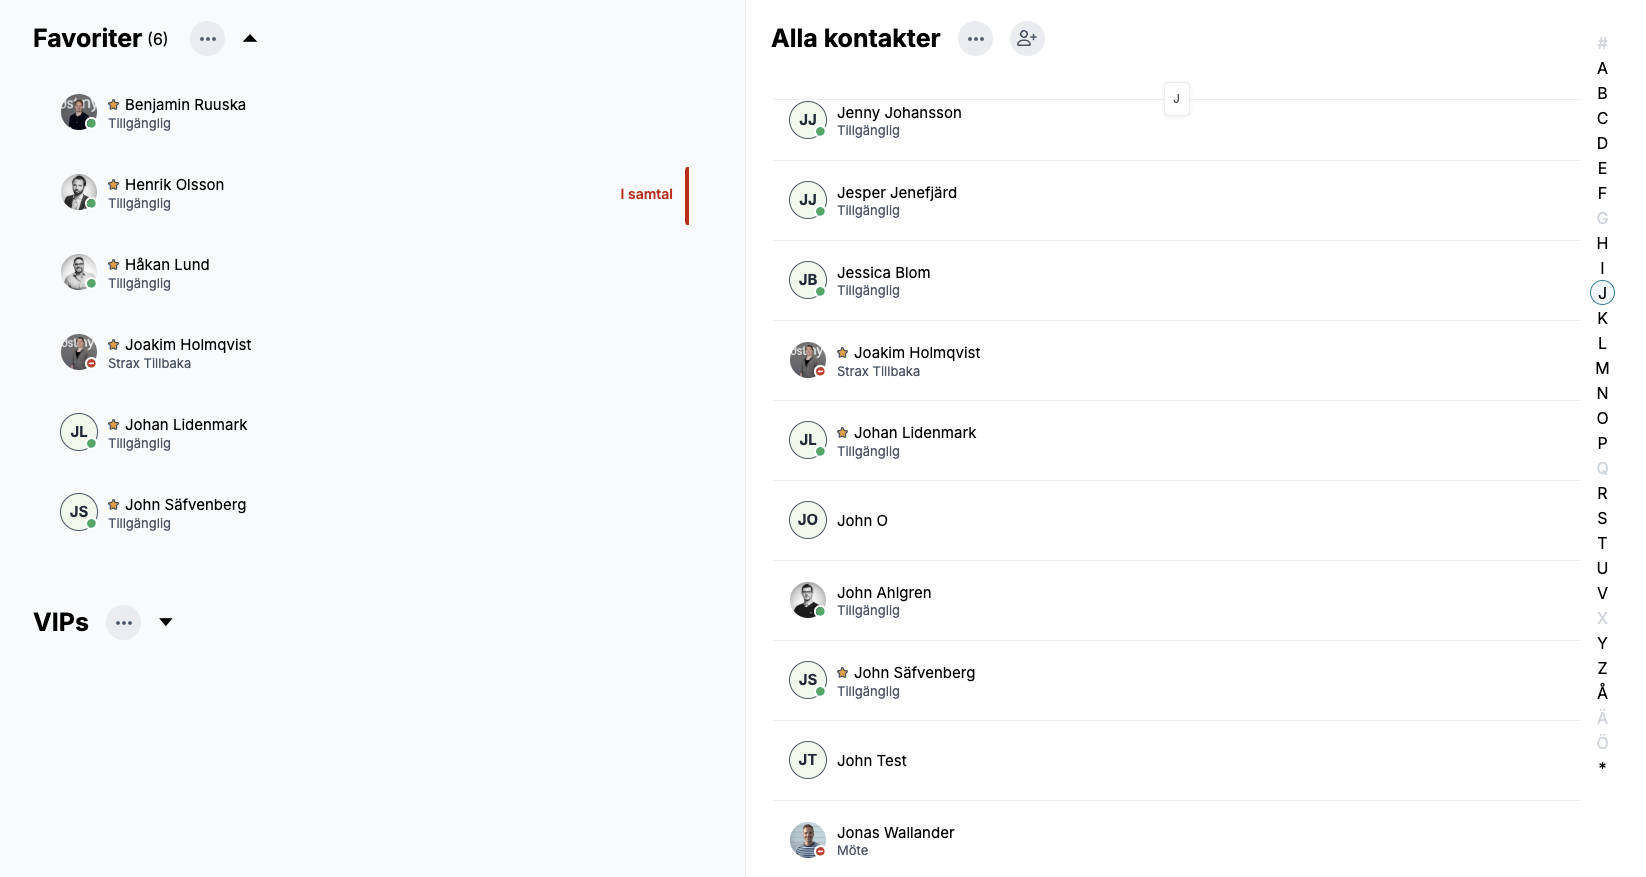1646x877 pixels.
Task: Toggle favorite star for Henrik Olsson
Action: click(114, 185)
